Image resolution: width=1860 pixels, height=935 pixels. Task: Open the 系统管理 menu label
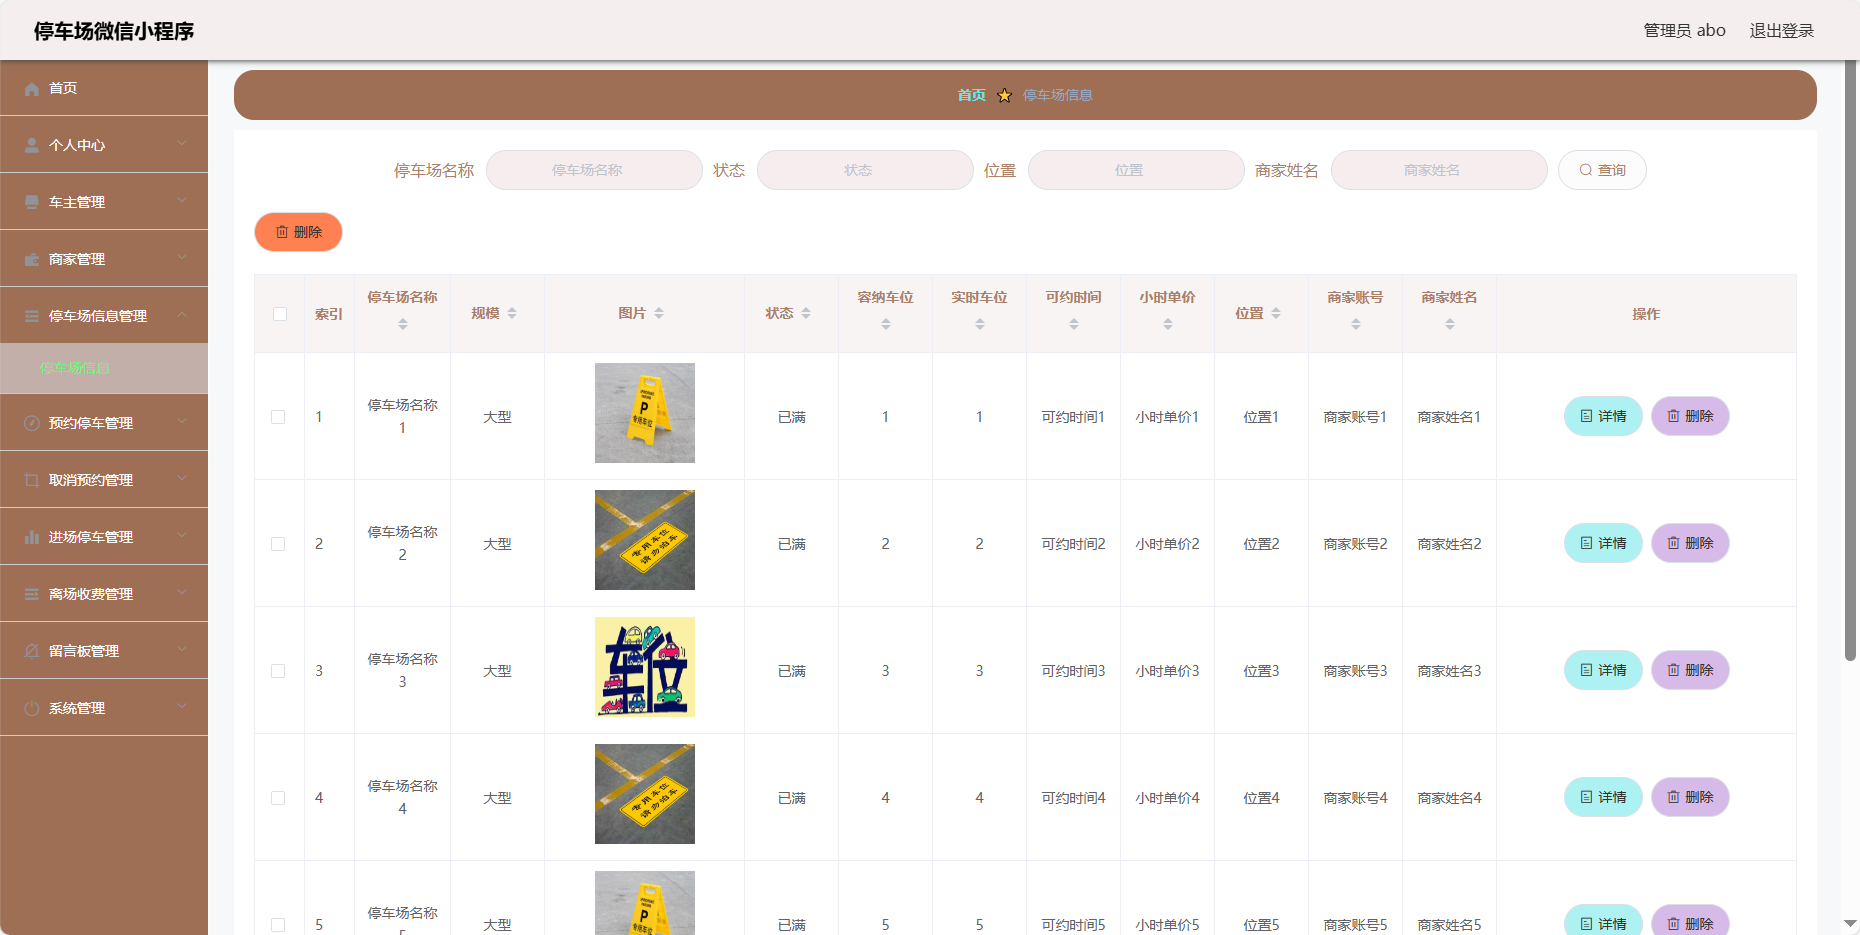click(77, 708)
